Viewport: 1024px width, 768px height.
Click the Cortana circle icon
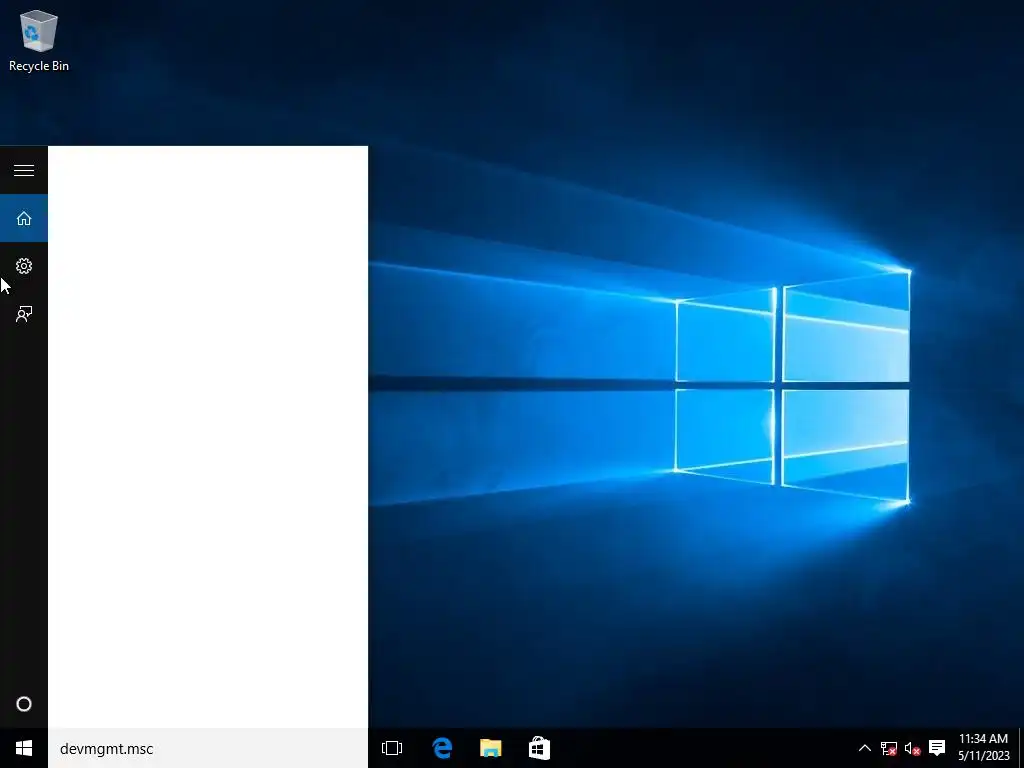click(24, 704)
